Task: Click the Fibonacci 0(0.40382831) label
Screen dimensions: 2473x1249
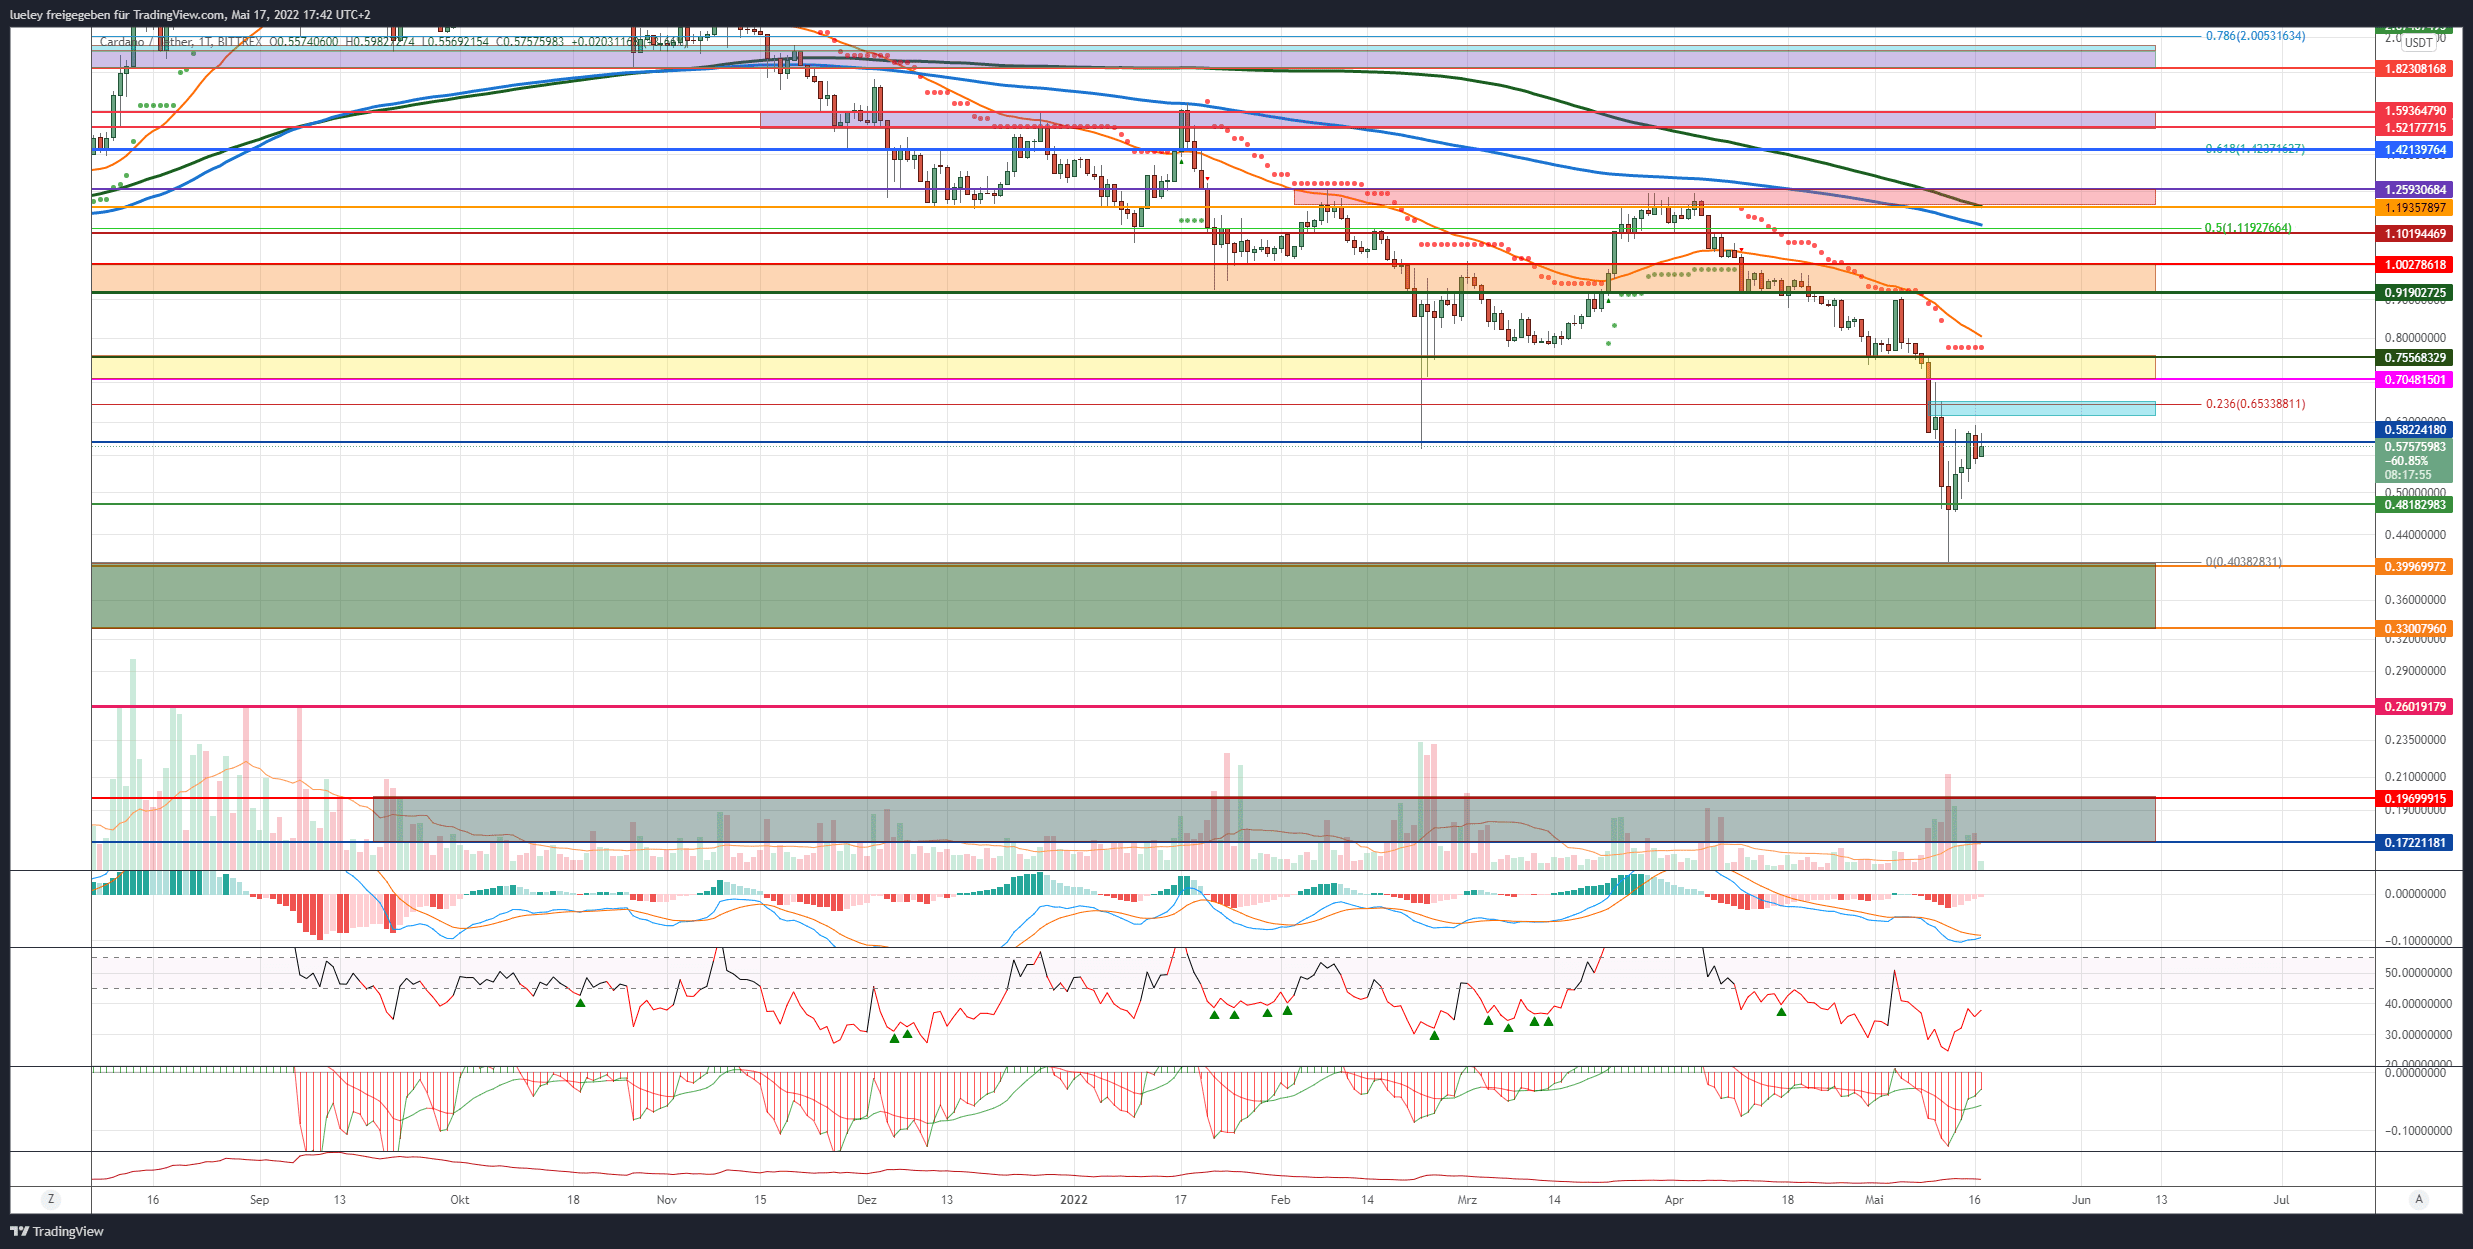Action: (2243, 562)
